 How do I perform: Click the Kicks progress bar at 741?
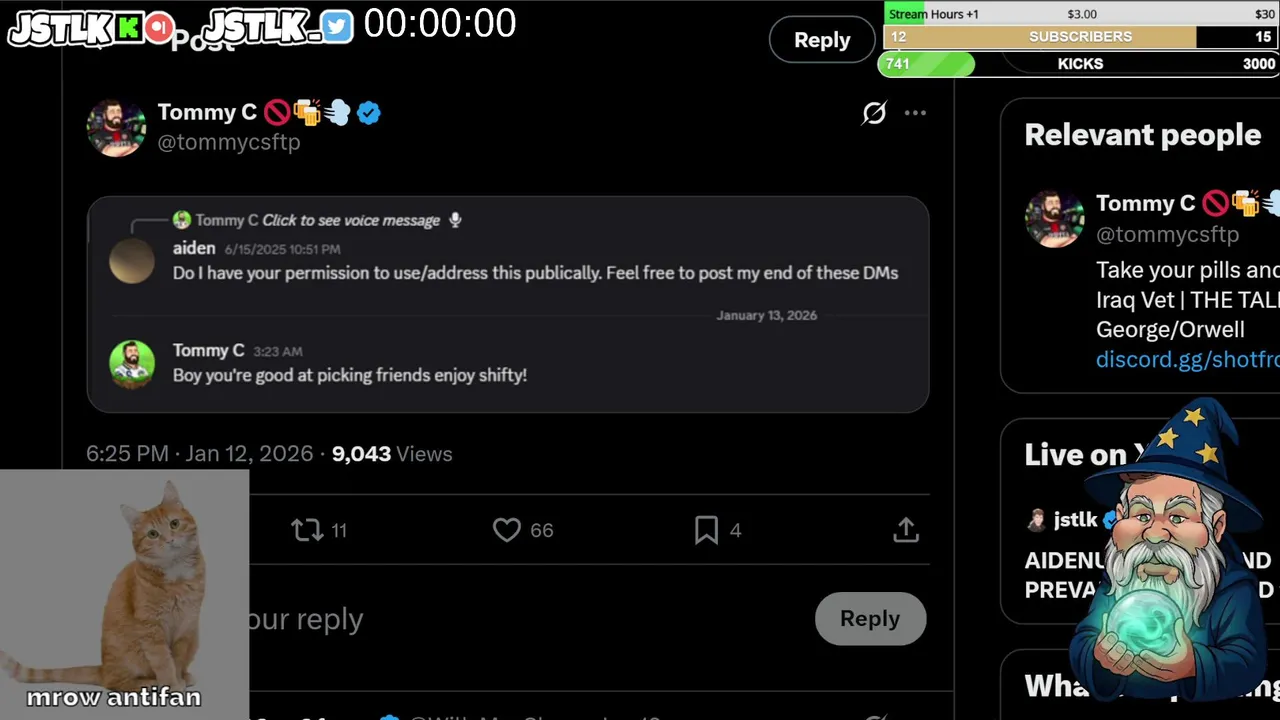925,64
